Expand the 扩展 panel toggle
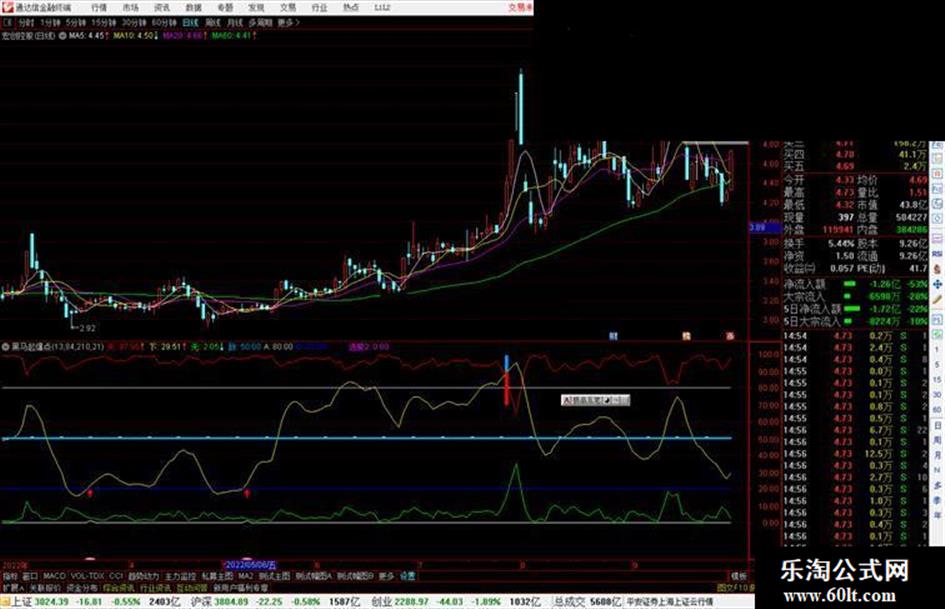Image resolution: width=945 pixels, height=609 pixels. coord(12,587)
